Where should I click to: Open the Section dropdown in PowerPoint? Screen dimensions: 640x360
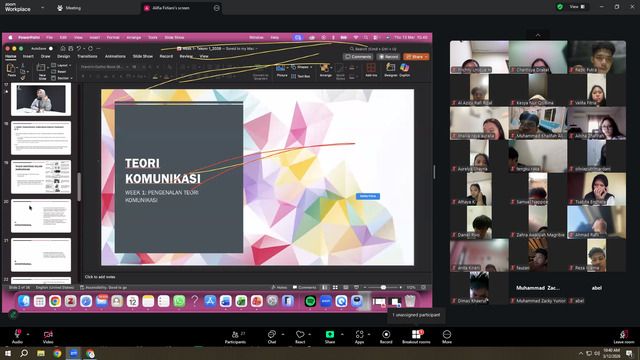62,78
